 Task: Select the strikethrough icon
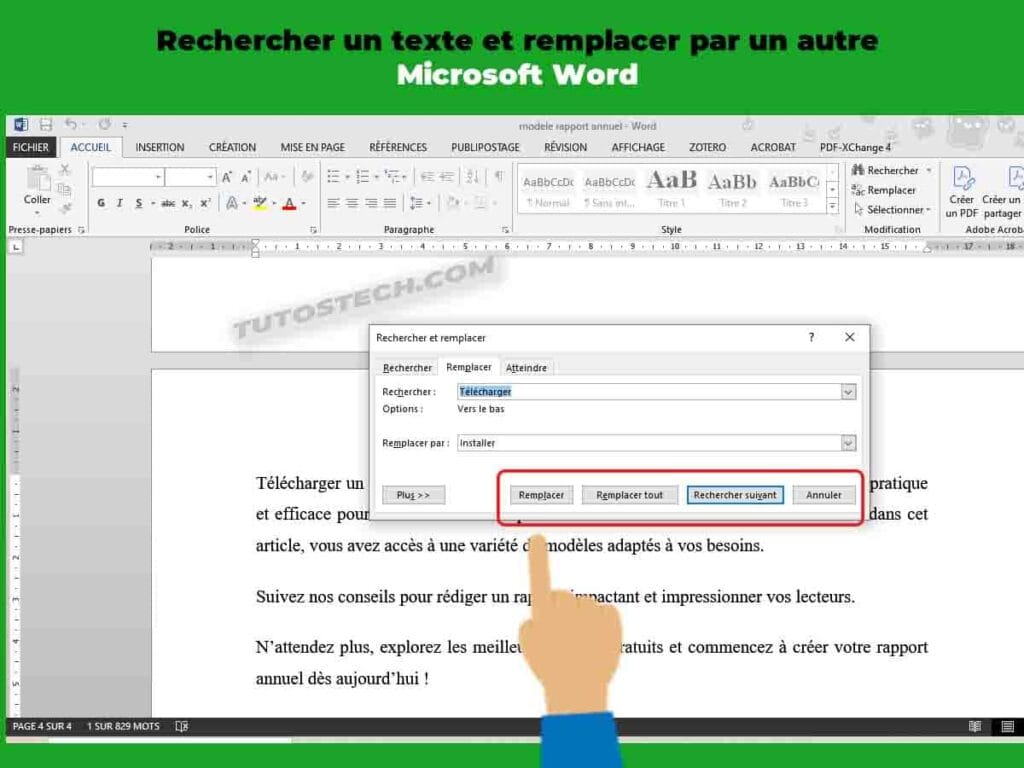(167, 202)
